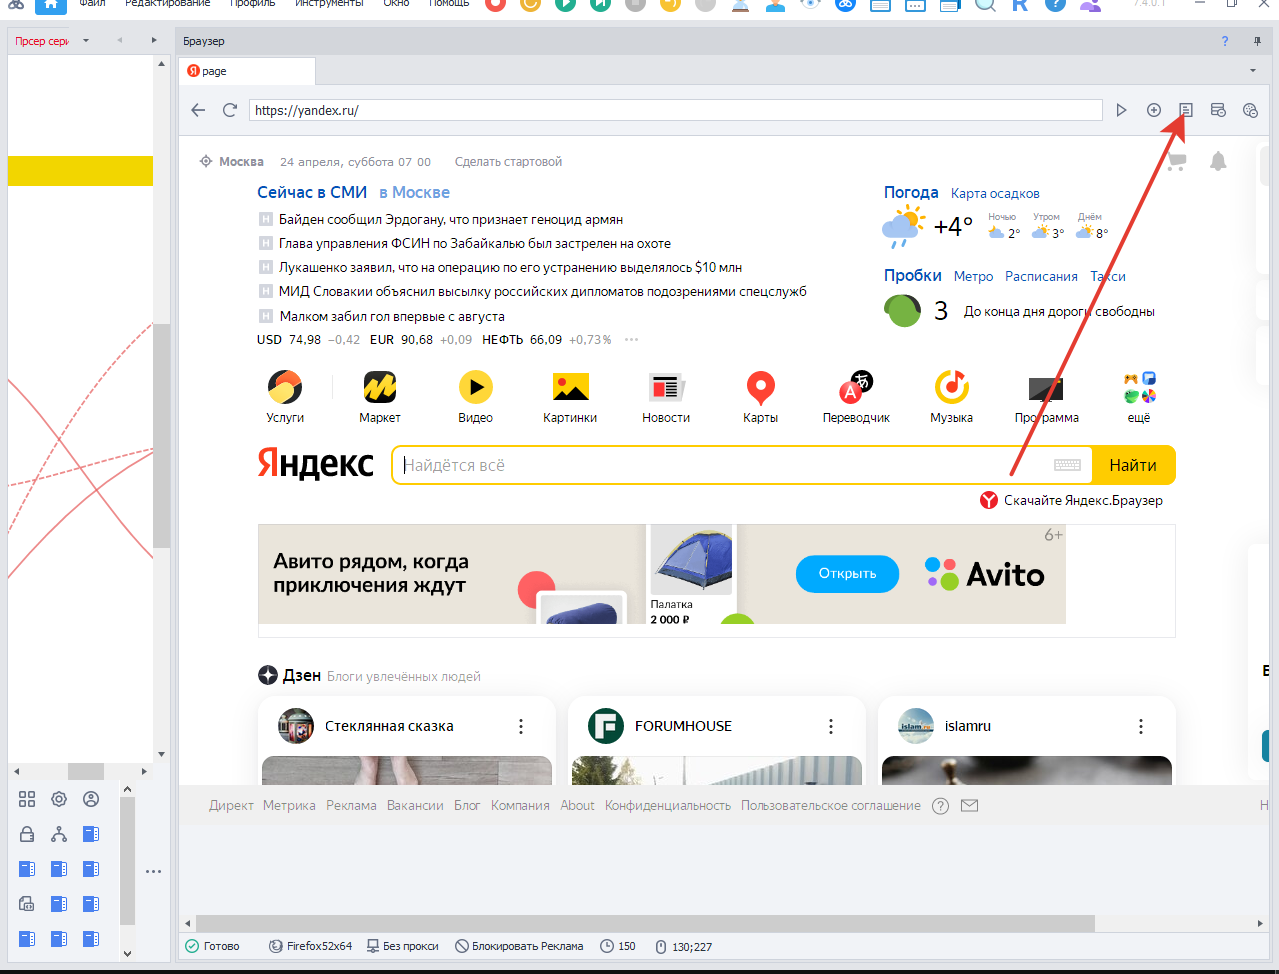Open the page text document icon
Screen dimensions: 1279x974
(1186, 110)
